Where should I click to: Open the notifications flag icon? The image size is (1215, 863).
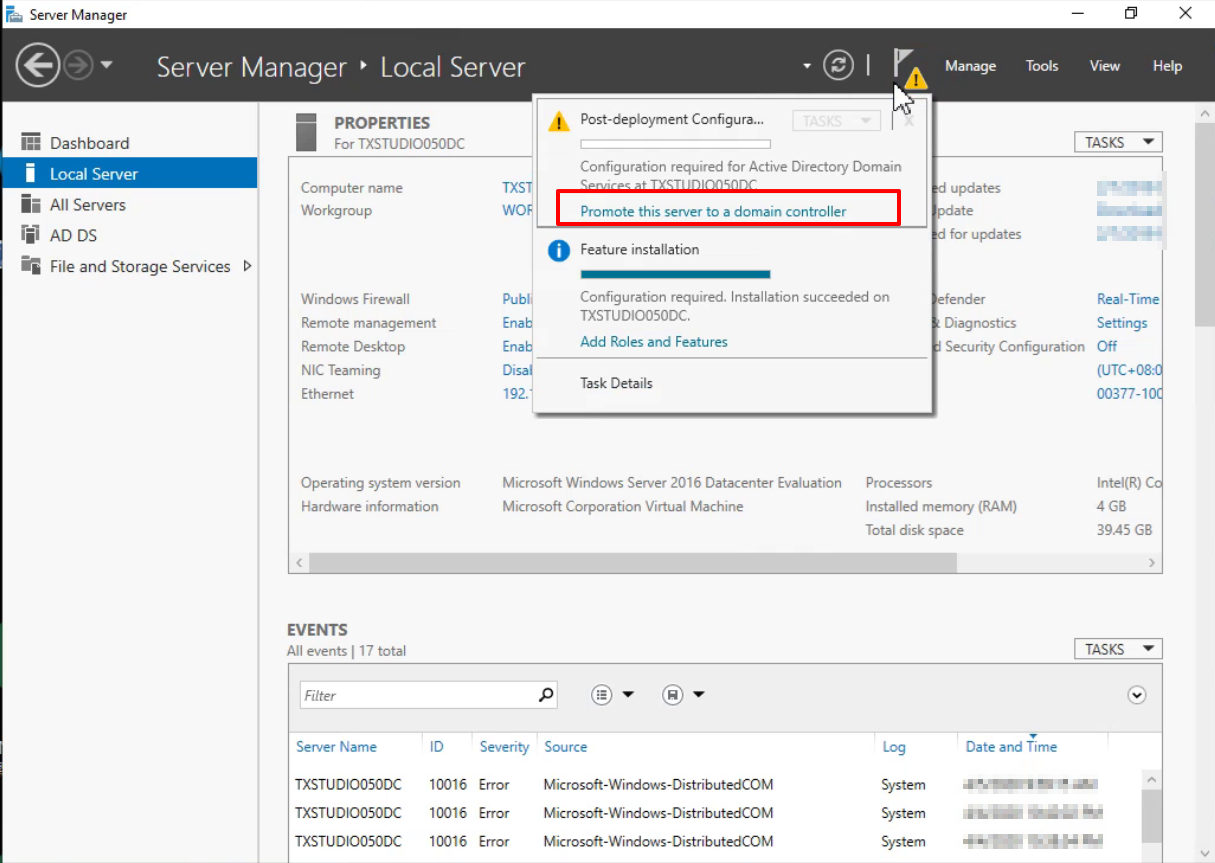tap(909, 67)
